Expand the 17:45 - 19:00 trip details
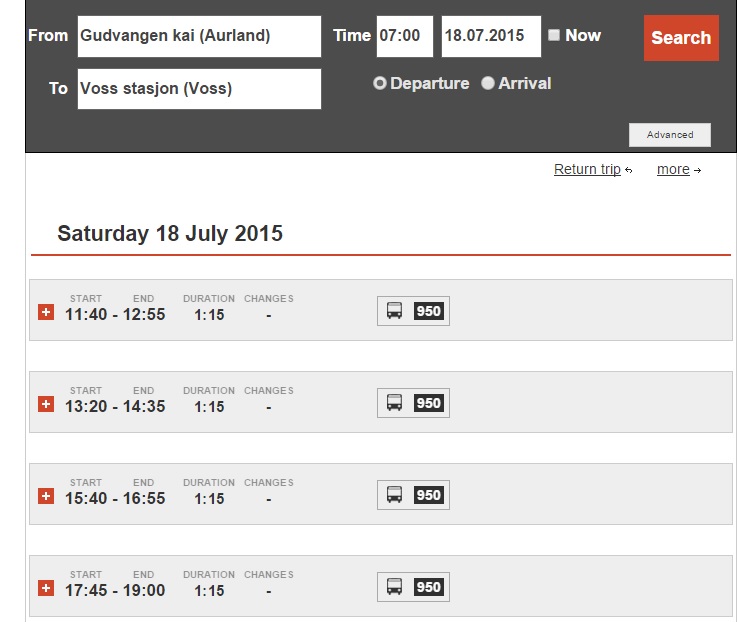The height and width of the screenshot is (622, 740). (45, 589)
